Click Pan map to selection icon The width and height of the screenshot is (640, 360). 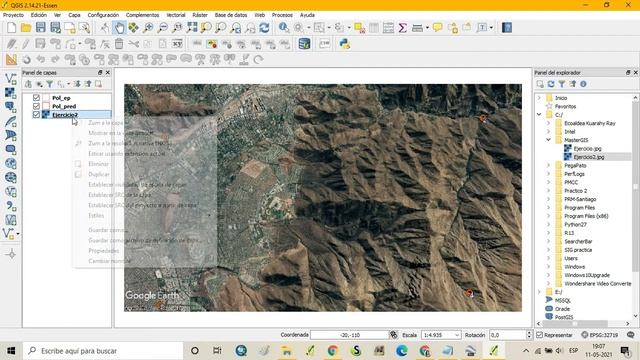pos(133,28)
